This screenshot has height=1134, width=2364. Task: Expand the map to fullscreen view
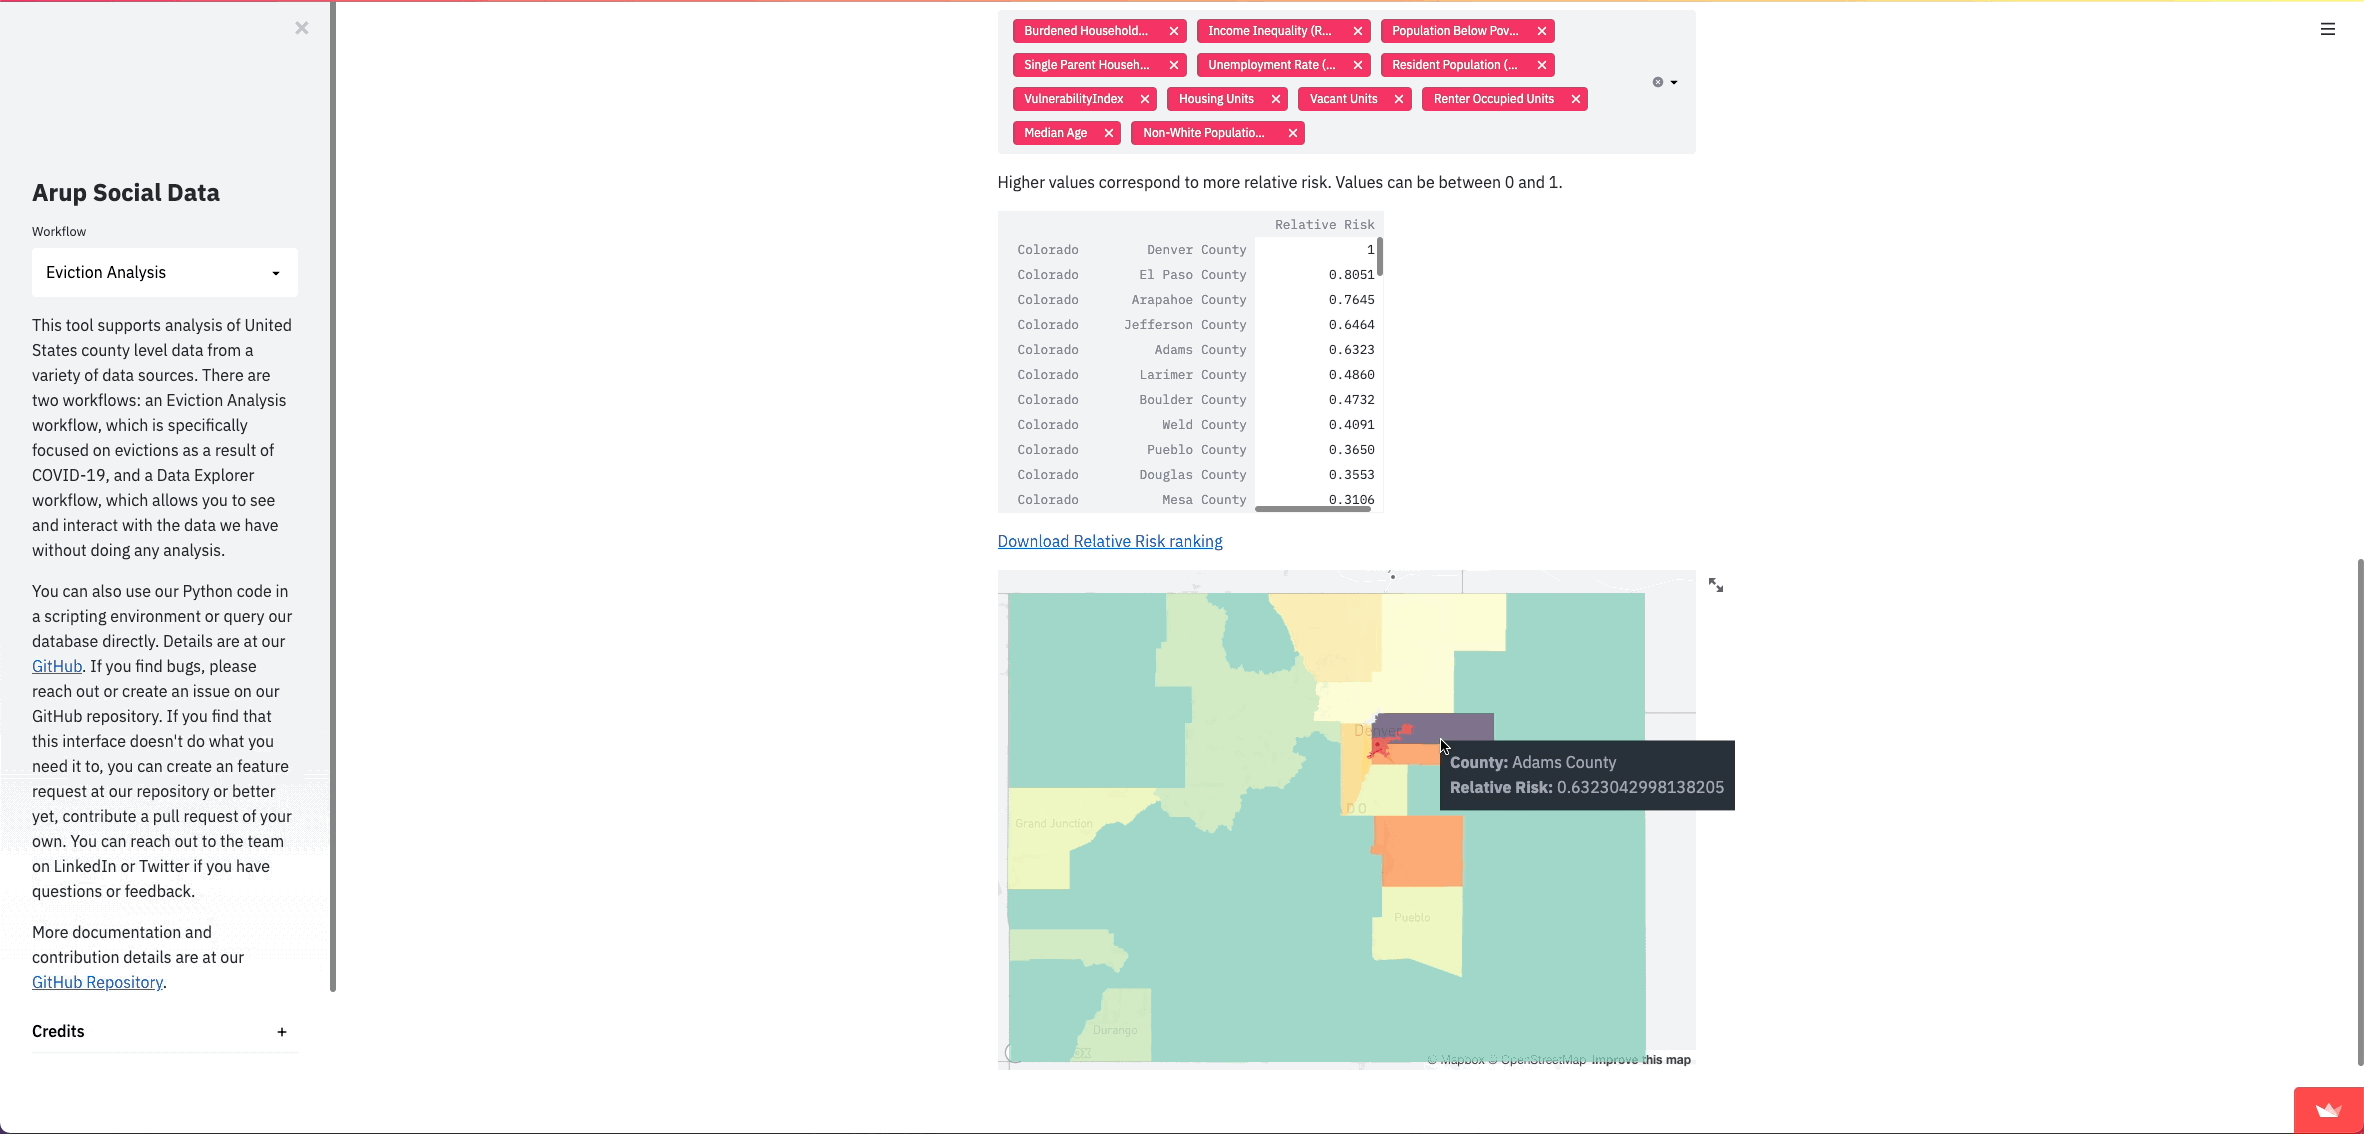pyautogui.click(x=1716, y=585)
